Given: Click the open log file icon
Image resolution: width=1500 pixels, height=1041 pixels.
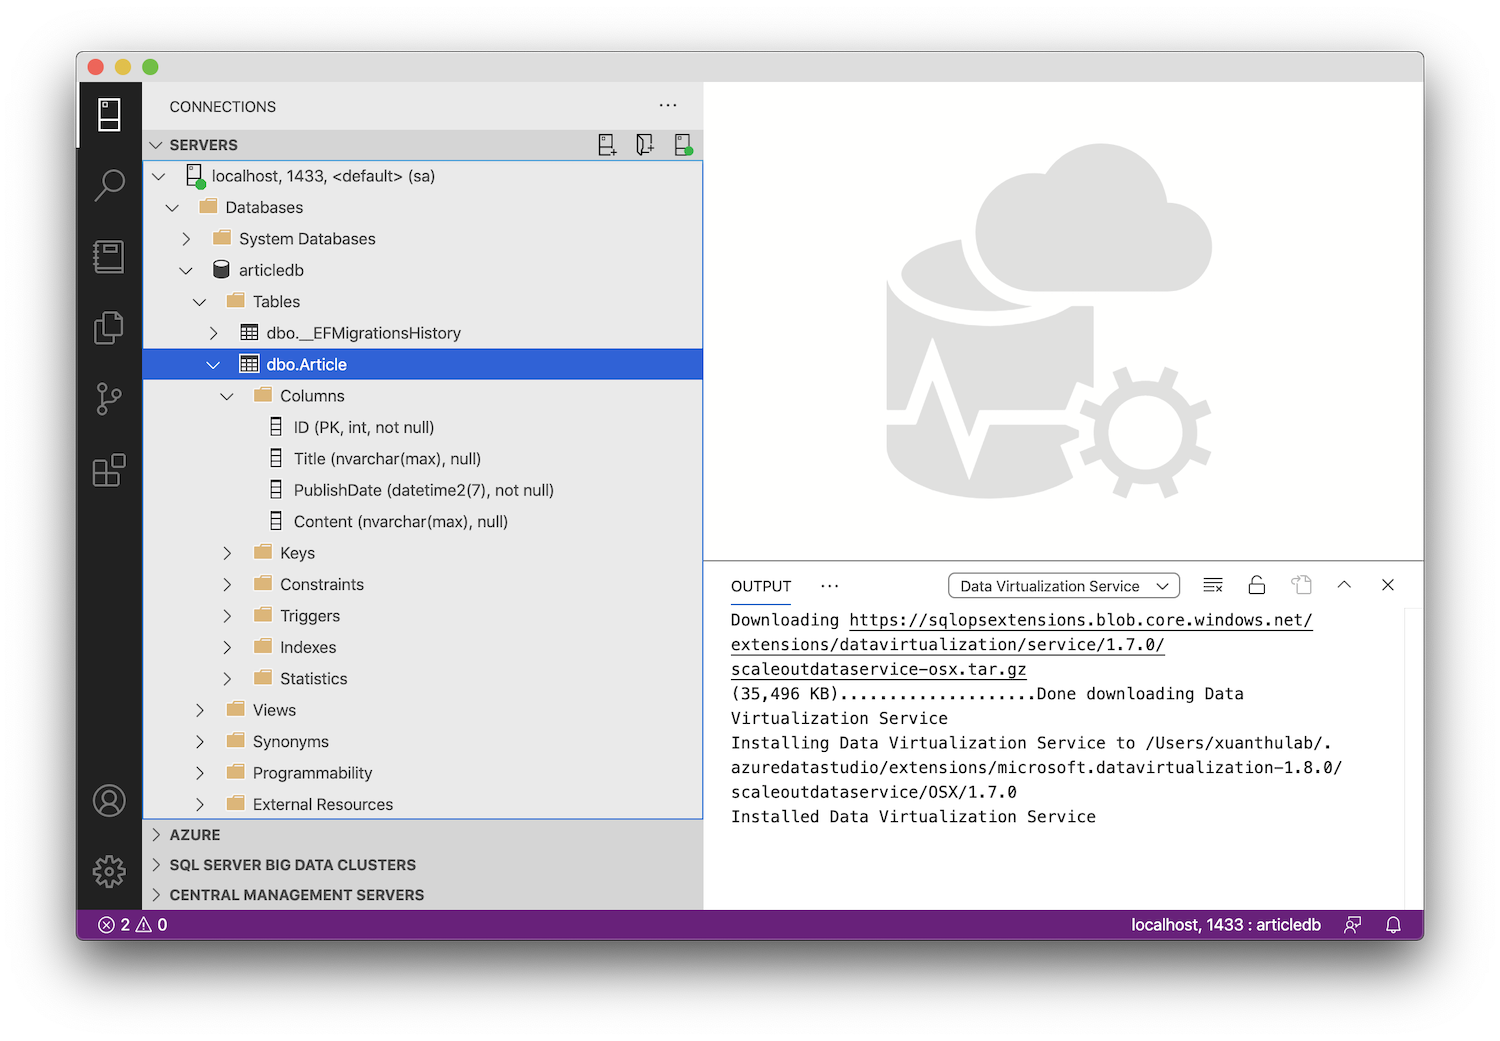Looking at the screenshot, I should [x=1301, y=585].
